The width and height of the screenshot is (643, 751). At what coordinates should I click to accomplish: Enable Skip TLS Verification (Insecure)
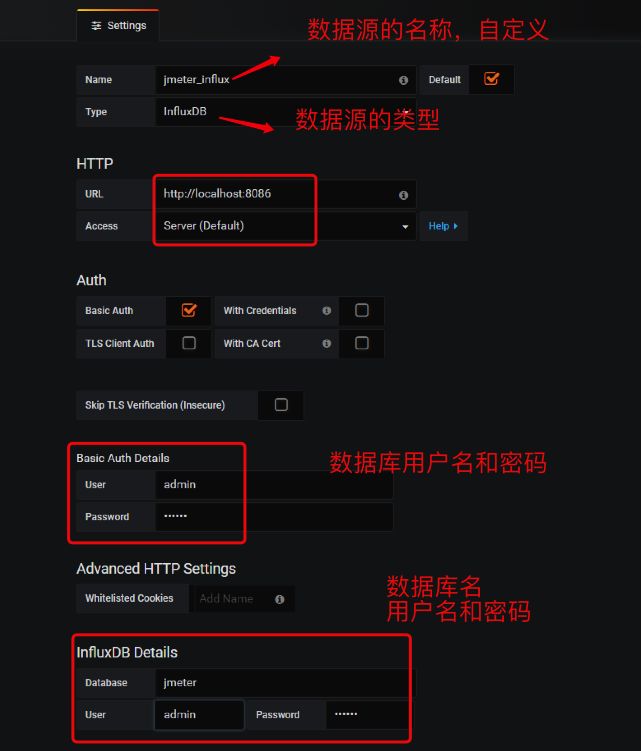coord(281,405)
